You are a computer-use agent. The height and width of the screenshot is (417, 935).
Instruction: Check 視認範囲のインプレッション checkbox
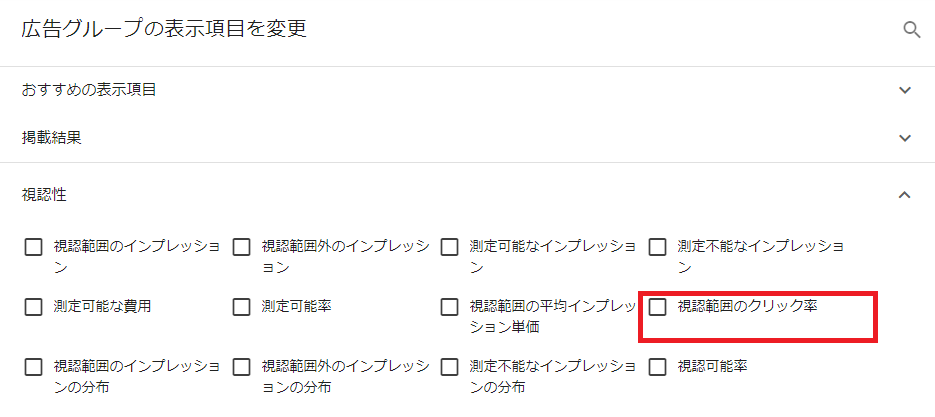34,247
